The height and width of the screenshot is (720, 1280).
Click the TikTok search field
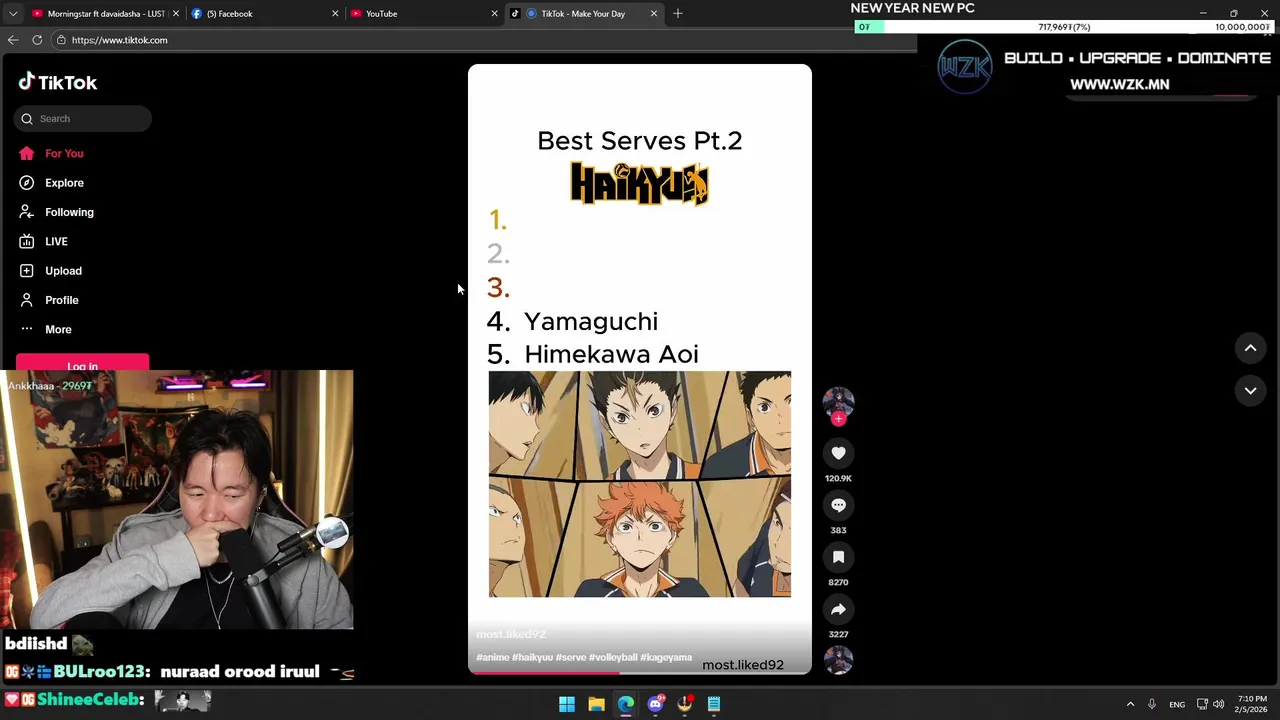click(83, 119)
